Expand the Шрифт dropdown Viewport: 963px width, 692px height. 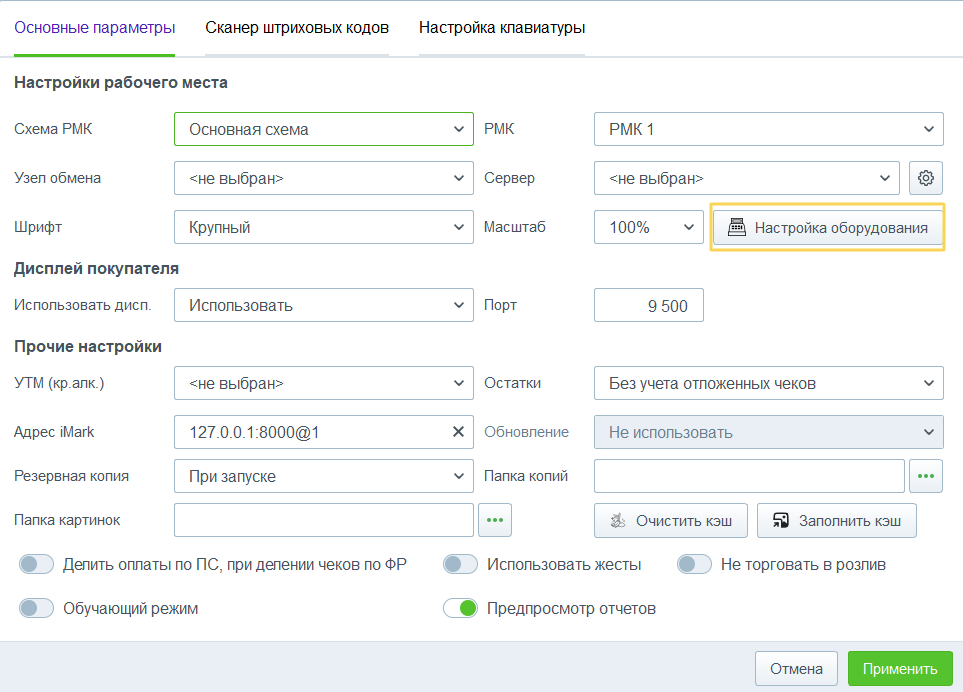(x=323, y=227)
